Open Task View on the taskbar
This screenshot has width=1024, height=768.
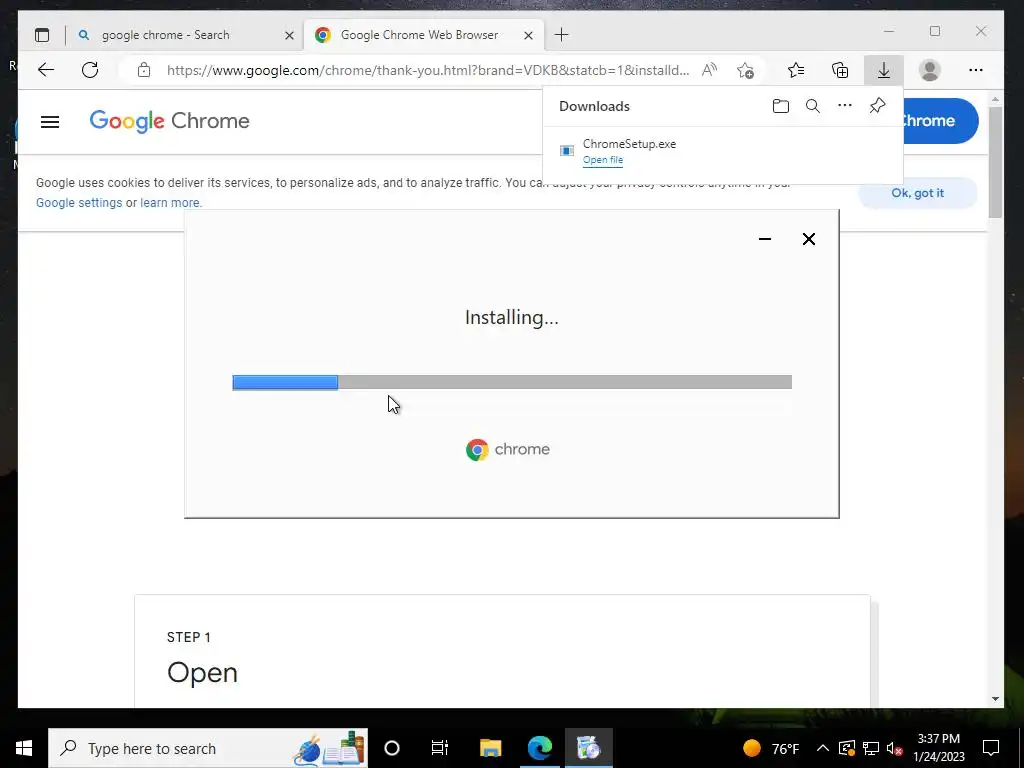click(x=440, y=748)
